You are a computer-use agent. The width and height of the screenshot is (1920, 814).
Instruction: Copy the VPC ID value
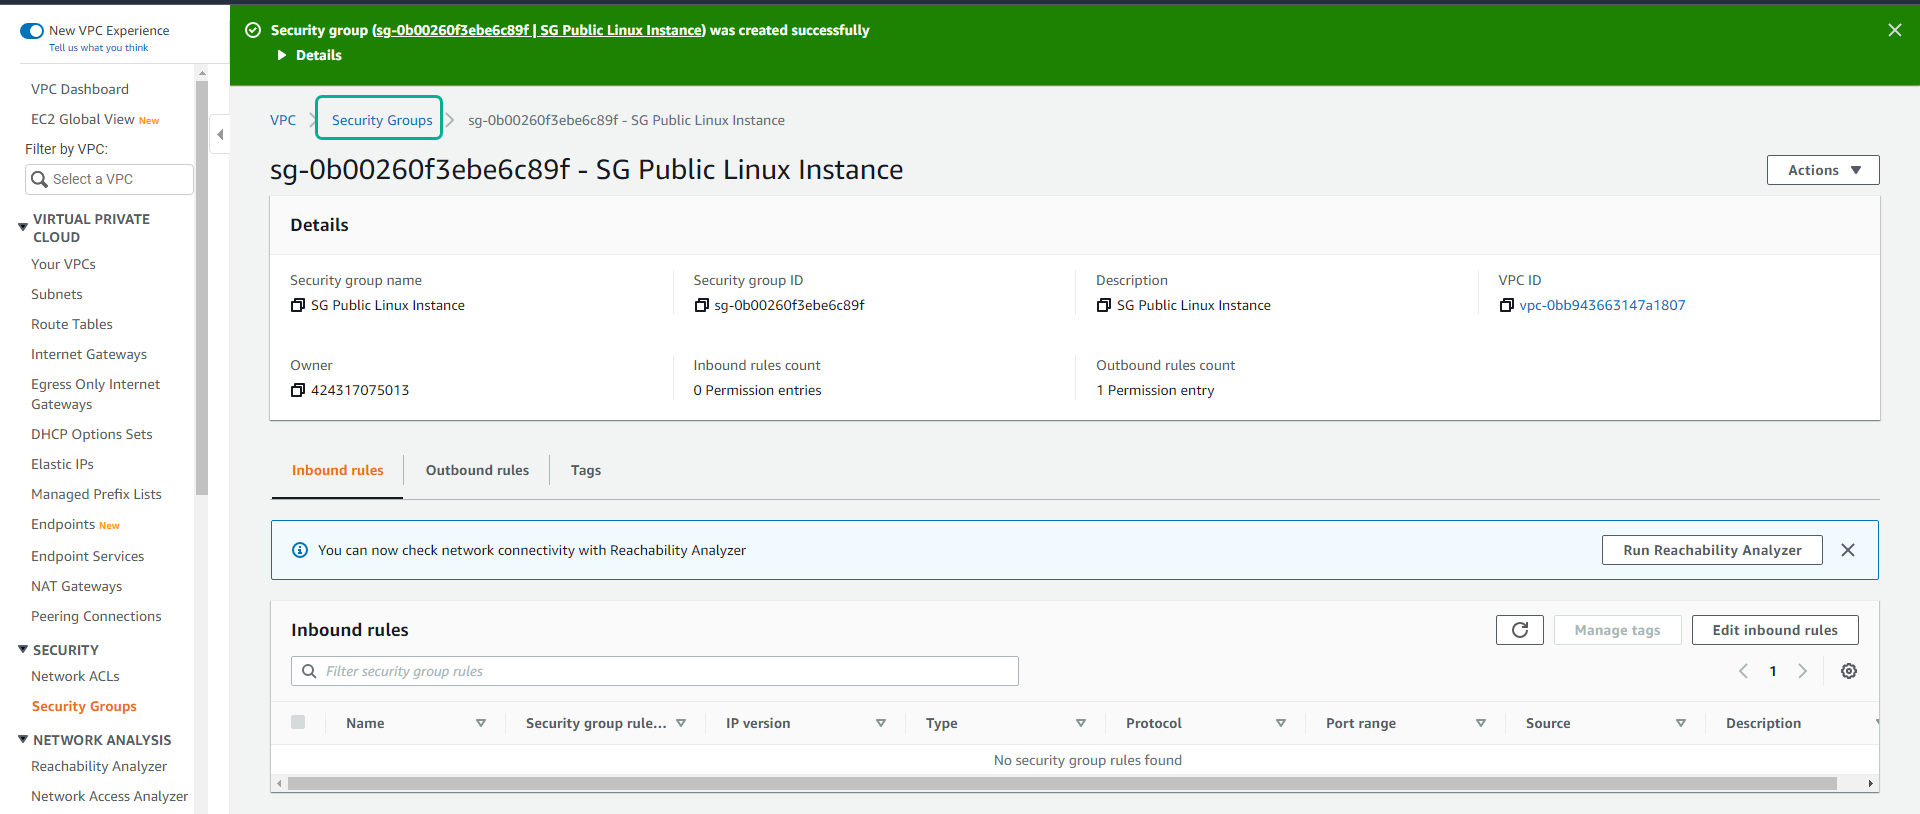[1506, 305]
